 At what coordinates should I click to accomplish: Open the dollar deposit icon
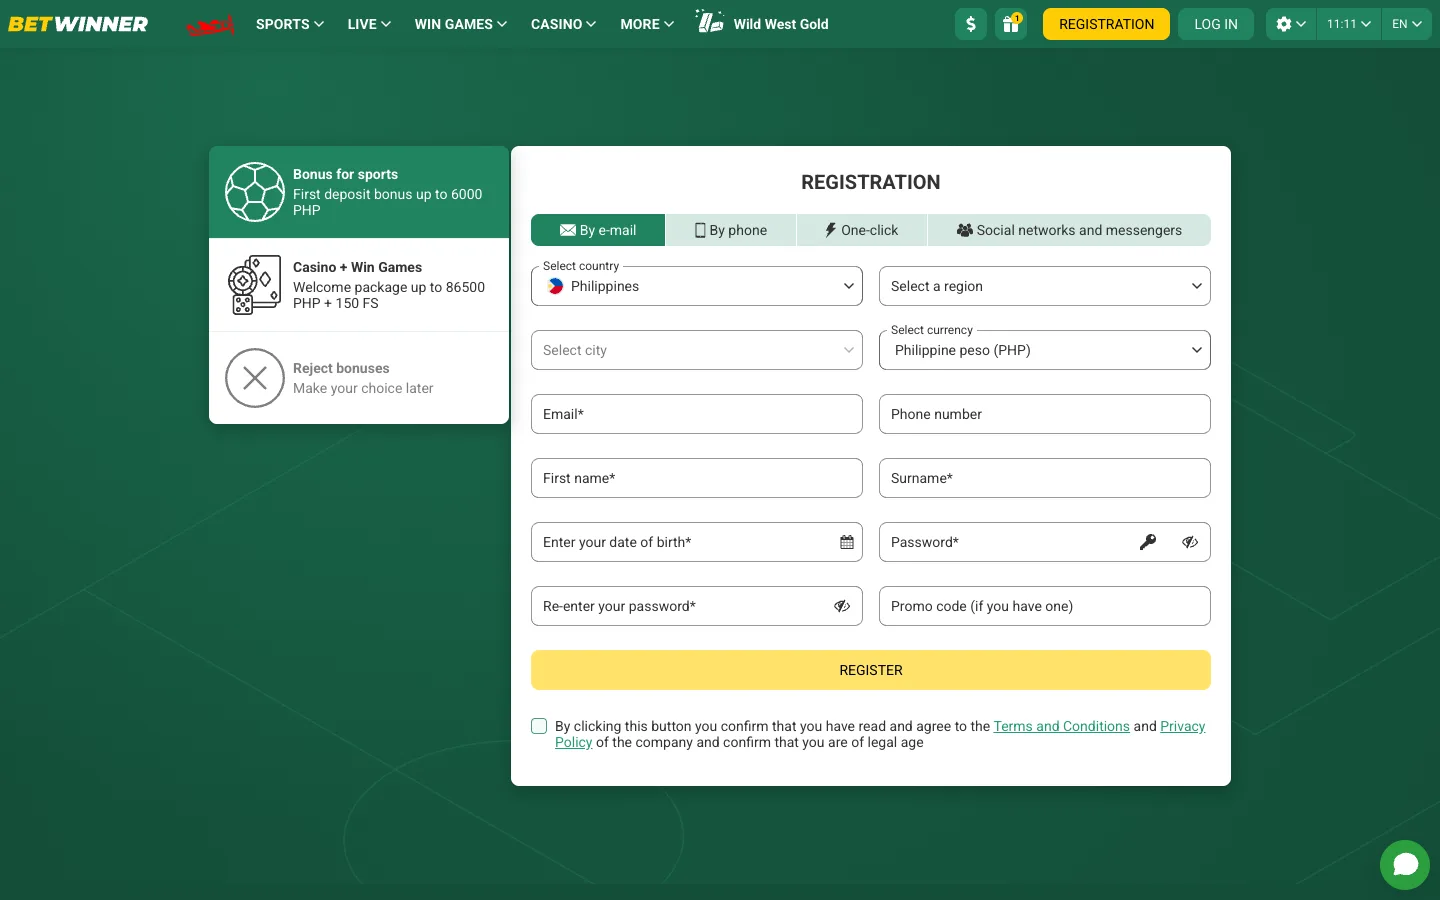click(971, 24)
